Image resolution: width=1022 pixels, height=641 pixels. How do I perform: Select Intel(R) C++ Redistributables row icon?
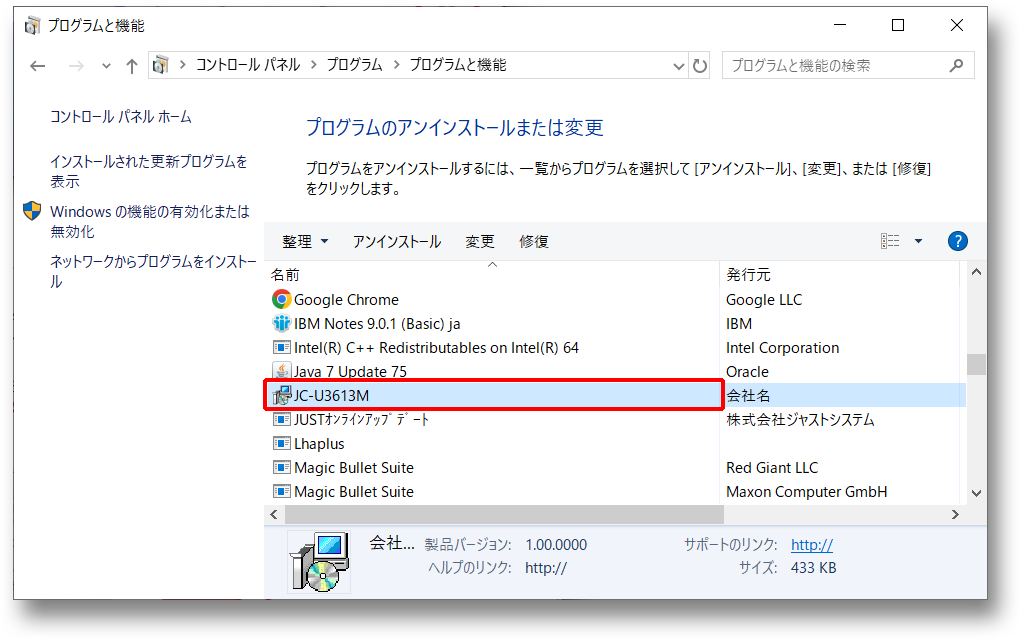tap(282, 348)
